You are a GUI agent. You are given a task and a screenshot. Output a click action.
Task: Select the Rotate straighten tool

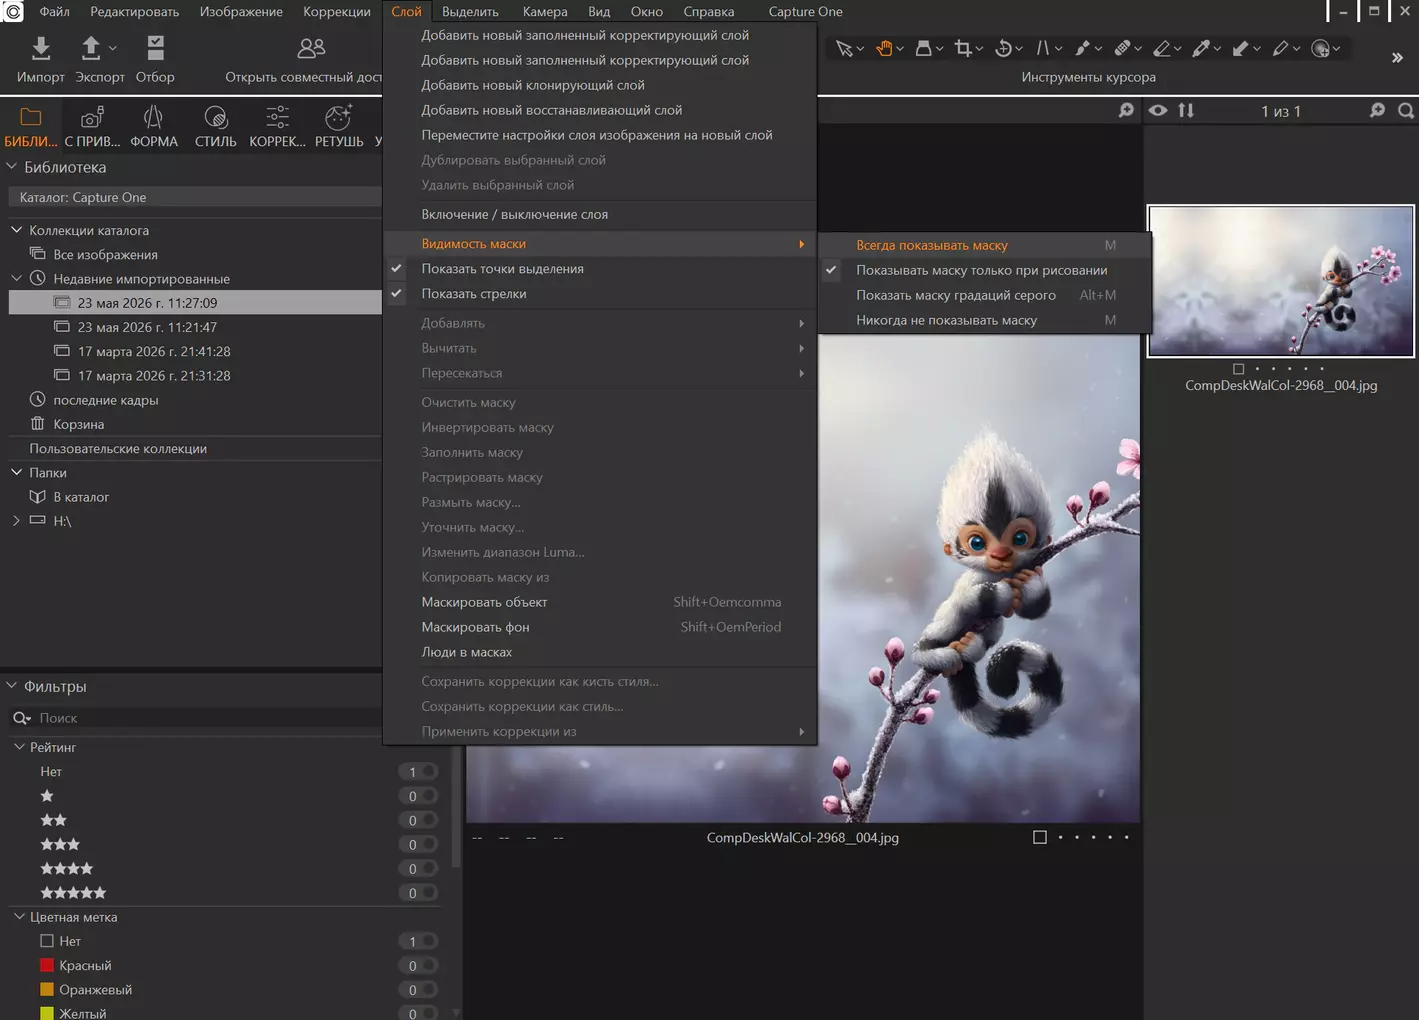point(1003,48)
